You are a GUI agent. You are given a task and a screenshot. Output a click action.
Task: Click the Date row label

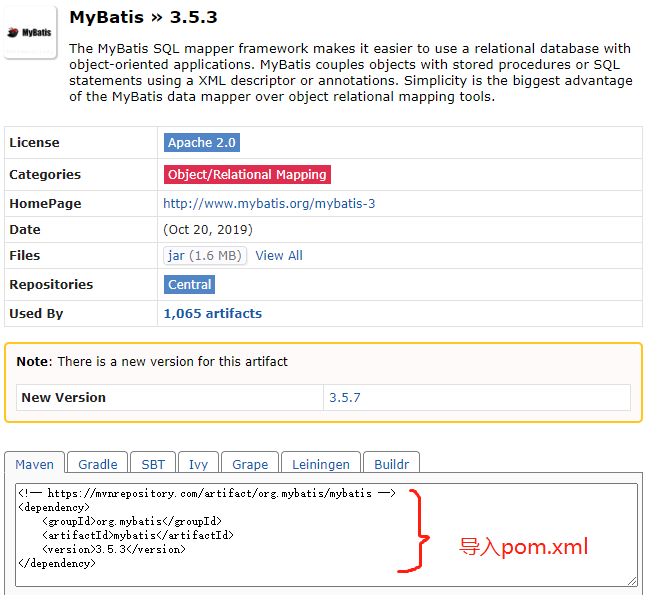coord(25,230)
